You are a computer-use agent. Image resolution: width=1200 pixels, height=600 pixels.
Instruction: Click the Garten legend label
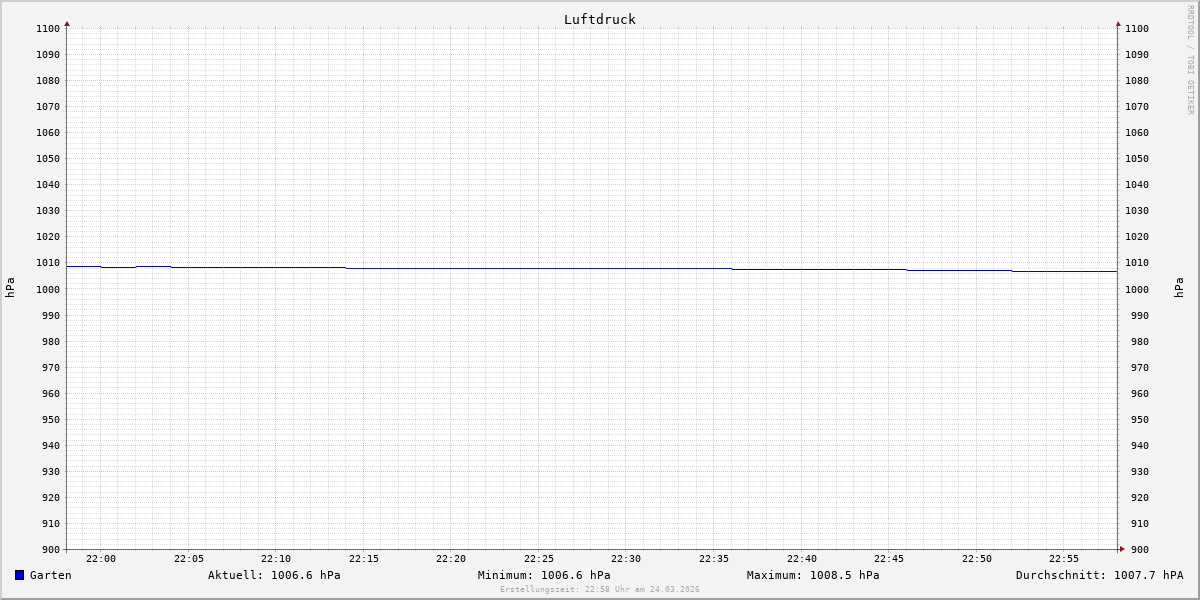click(50, 575)
